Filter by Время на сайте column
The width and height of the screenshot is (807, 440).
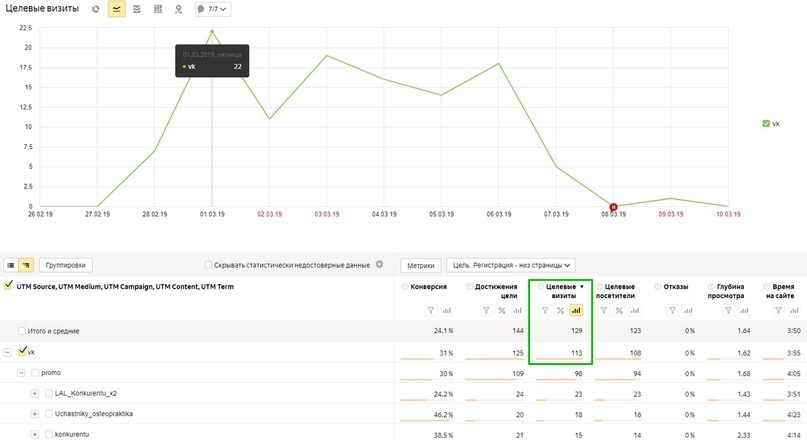(x=778, y=310)
